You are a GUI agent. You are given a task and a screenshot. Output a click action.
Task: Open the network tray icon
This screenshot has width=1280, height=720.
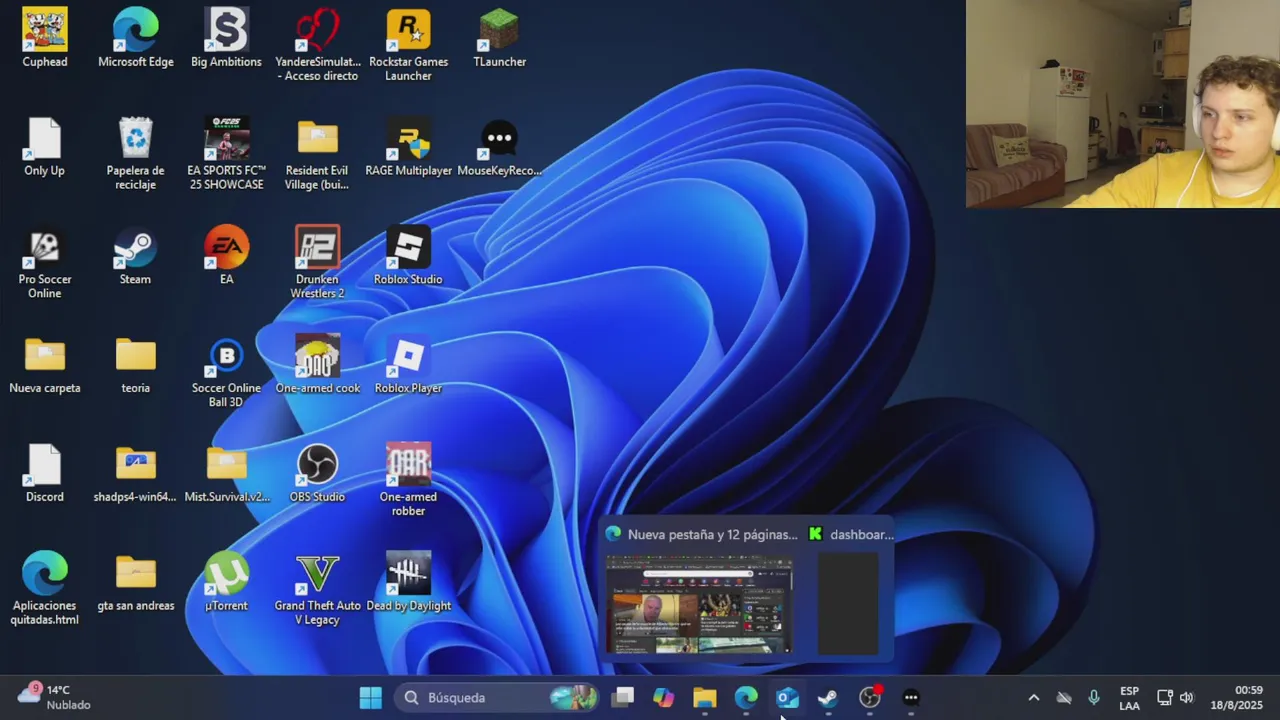[x=1165, y=698]
